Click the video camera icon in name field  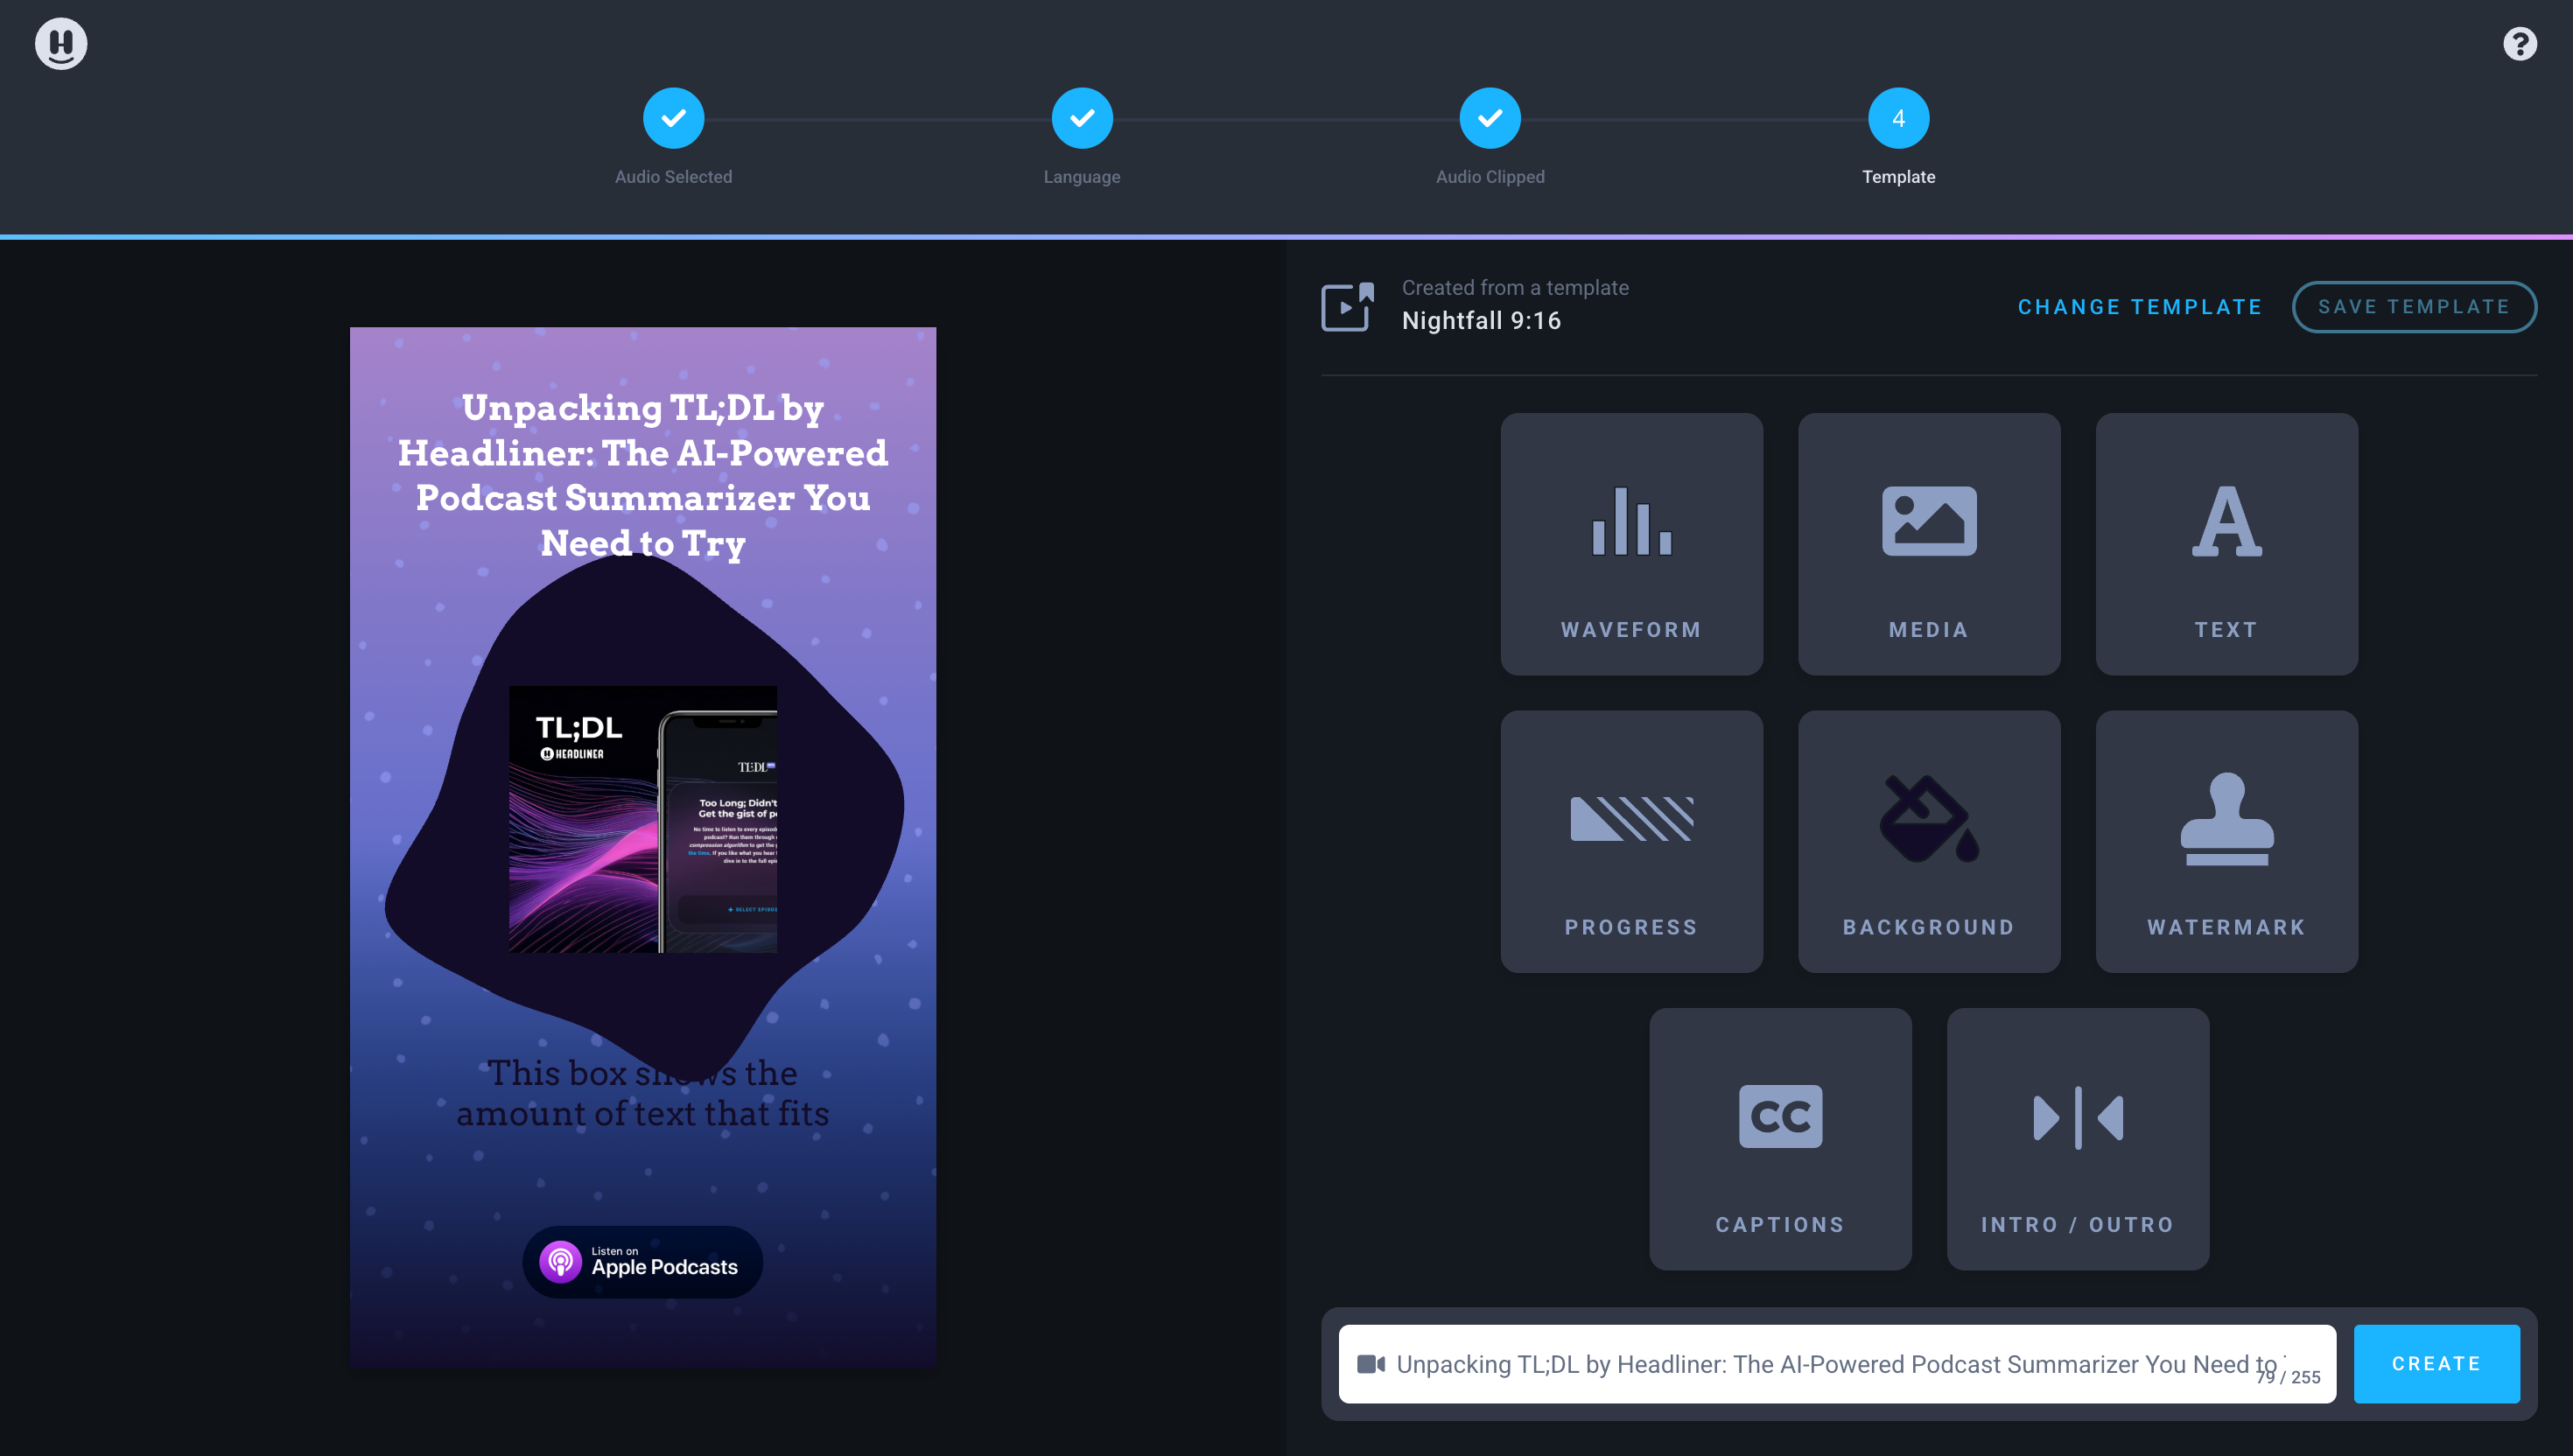(1370, 1364)
